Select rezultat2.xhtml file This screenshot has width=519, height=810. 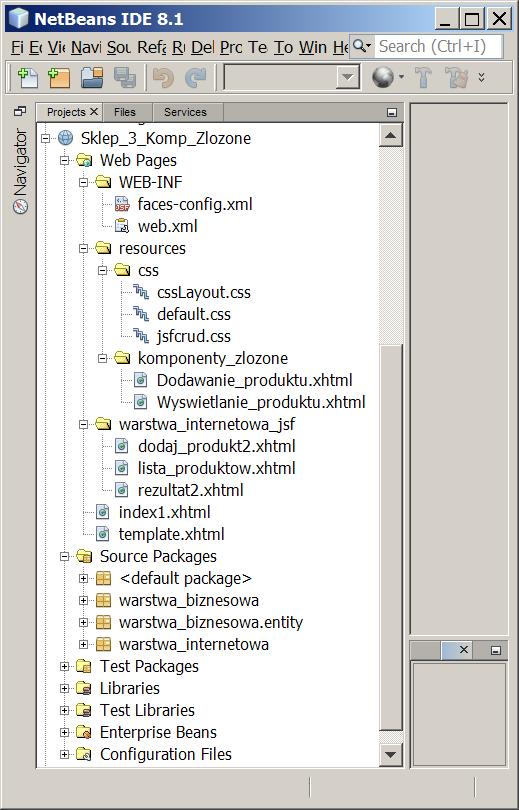190,490
